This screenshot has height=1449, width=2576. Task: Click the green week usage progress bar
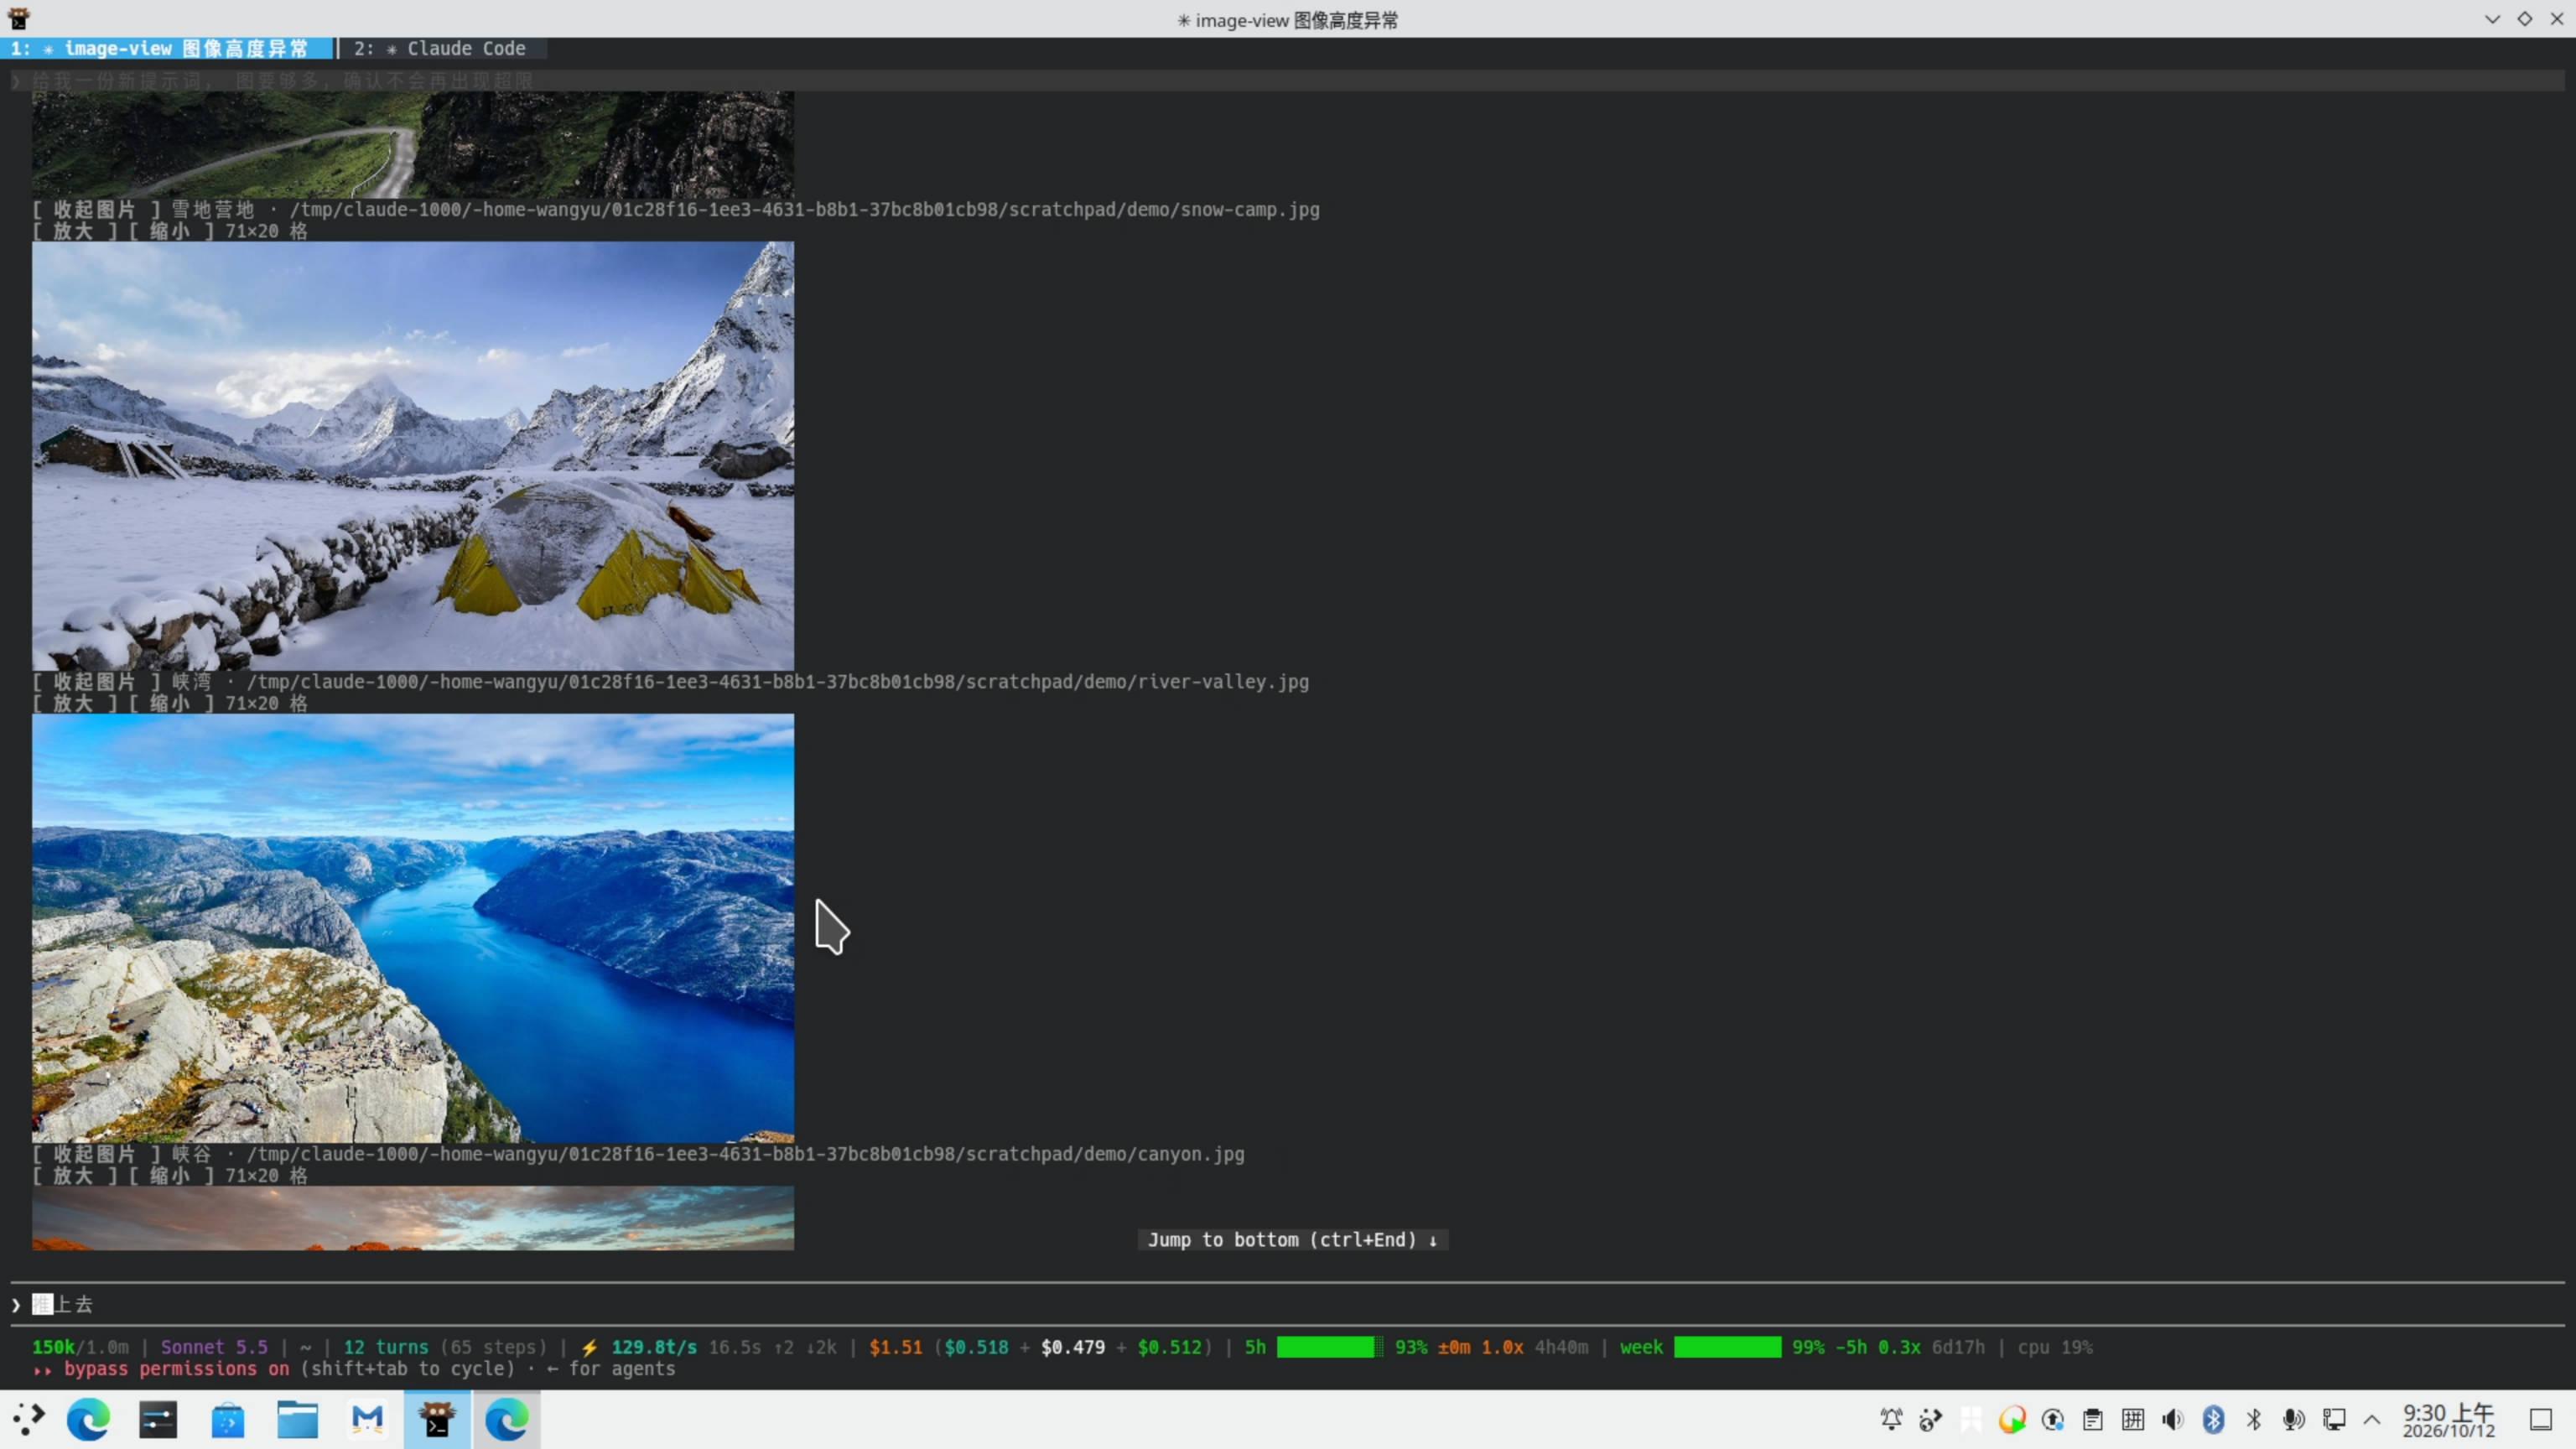coord(1727,1347)
